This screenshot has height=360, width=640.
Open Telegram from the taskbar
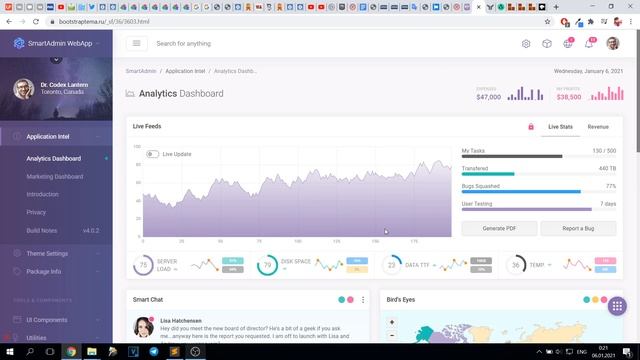(x=154, y=351)
